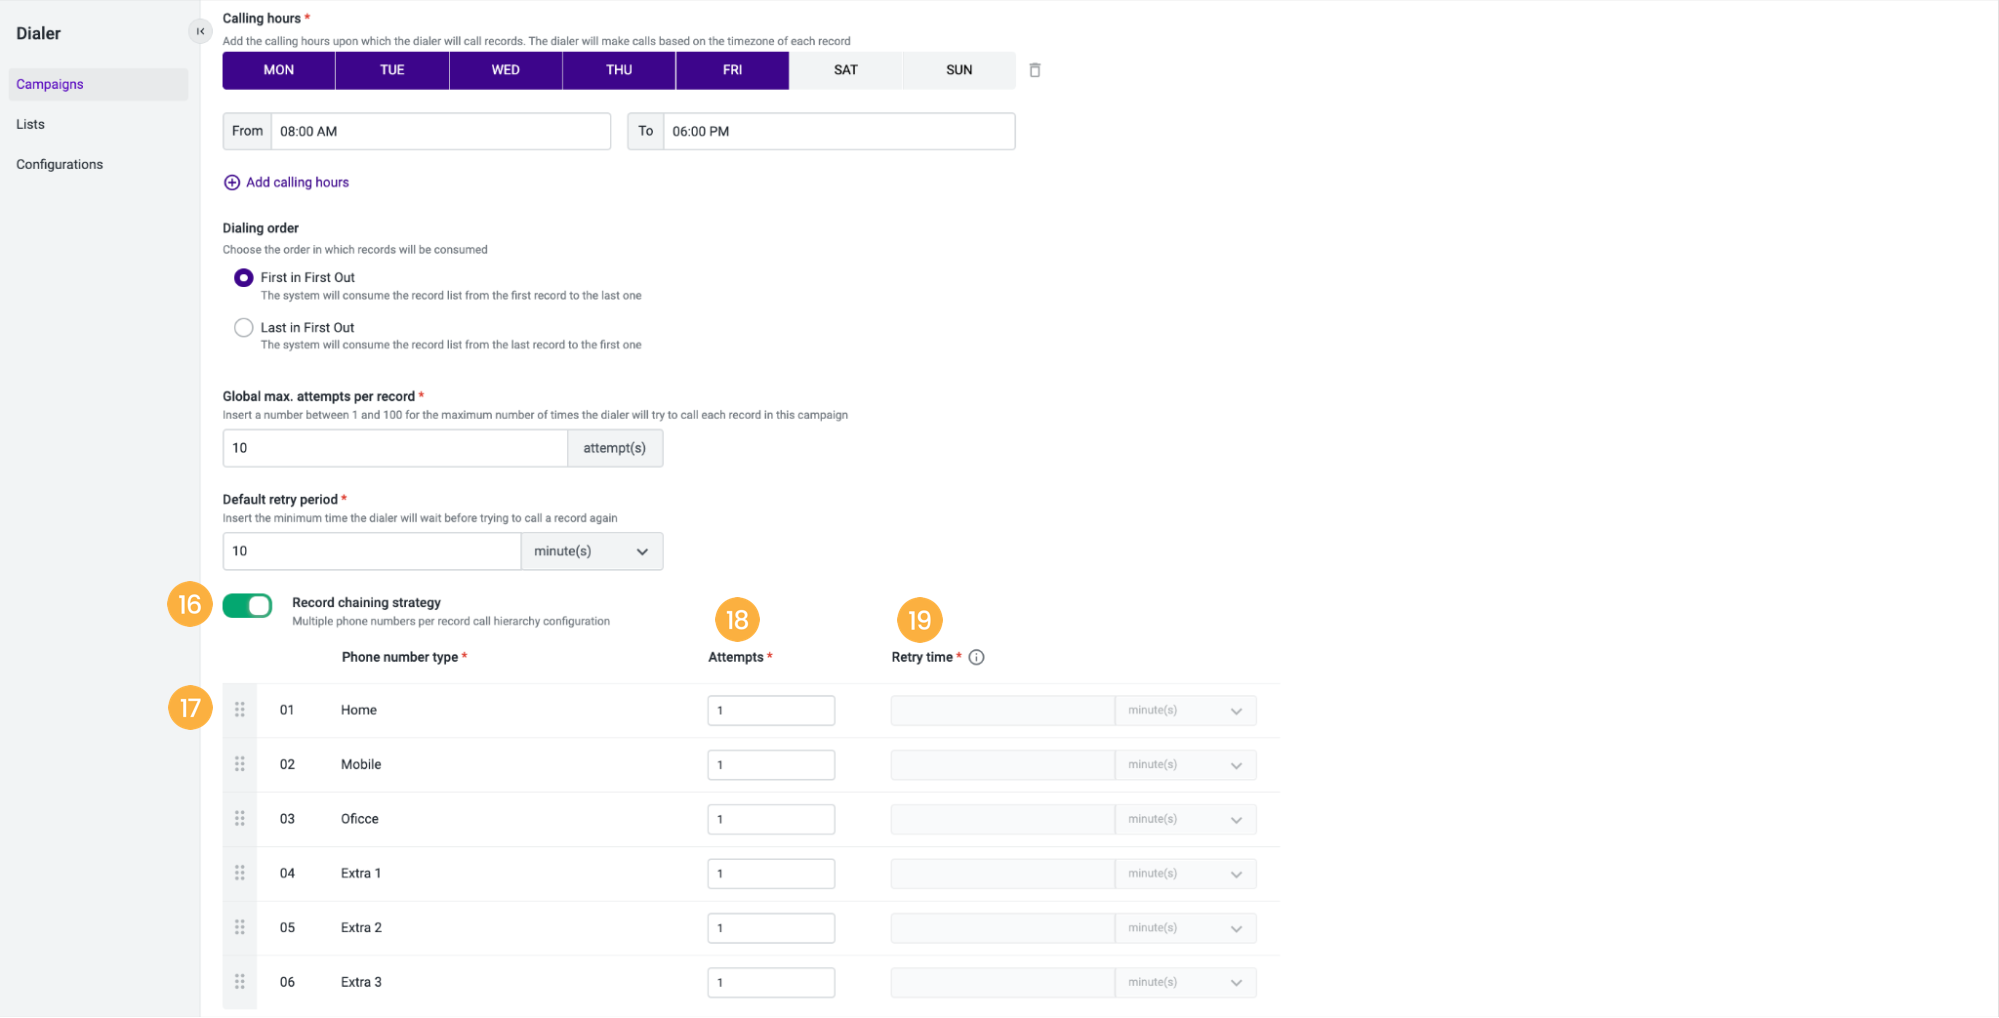The height and width of the screenshot is (1018, 1999).
Task: Click the 'Phone number type' column header
Action: pos(400,657)
